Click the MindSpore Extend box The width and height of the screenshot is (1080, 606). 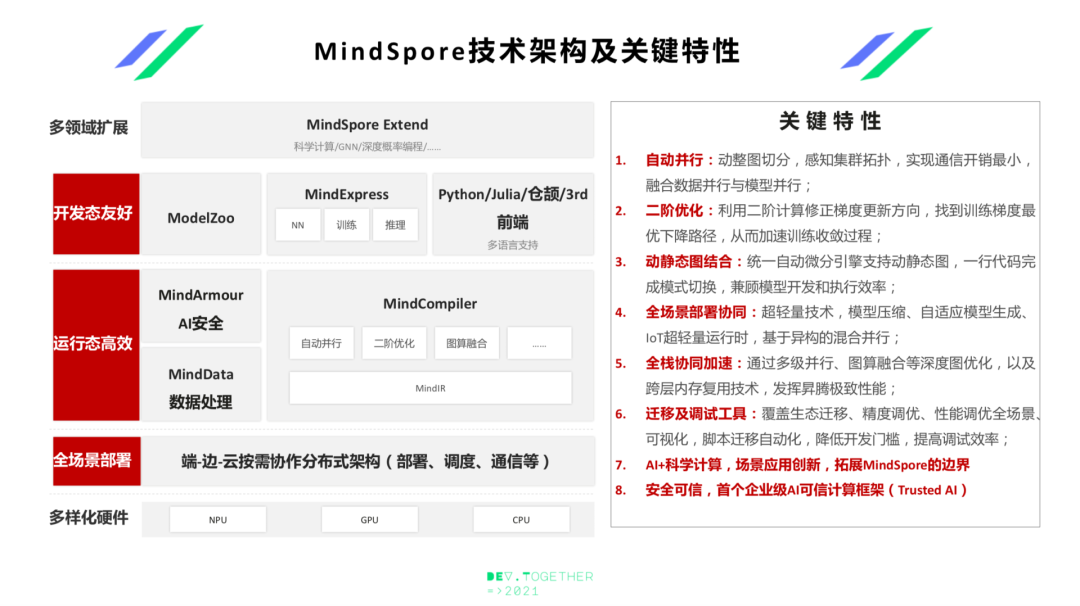367,130
